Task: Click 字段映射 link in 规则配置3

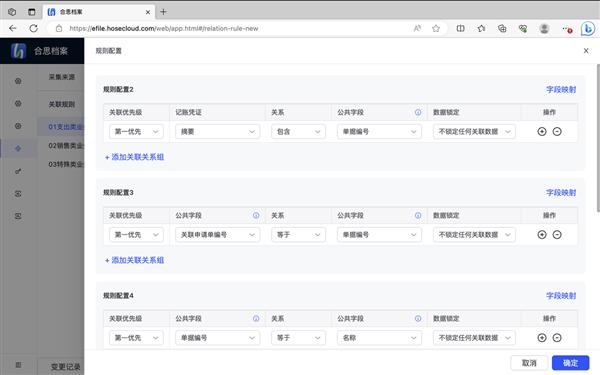Action: click(x=561, y=192)
